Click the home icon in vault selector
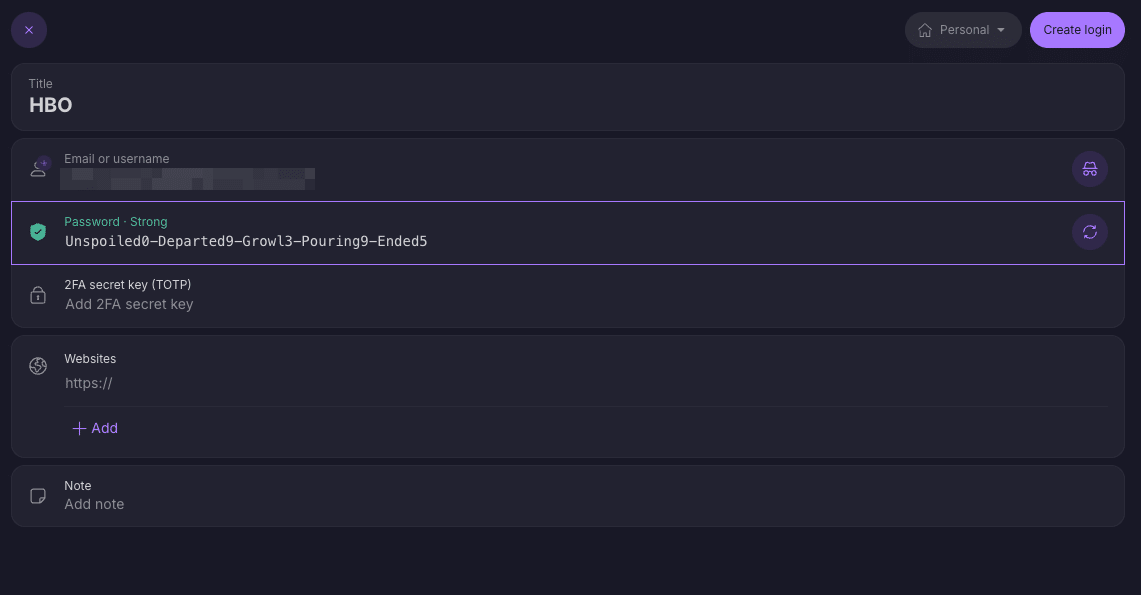 [925, 30]
